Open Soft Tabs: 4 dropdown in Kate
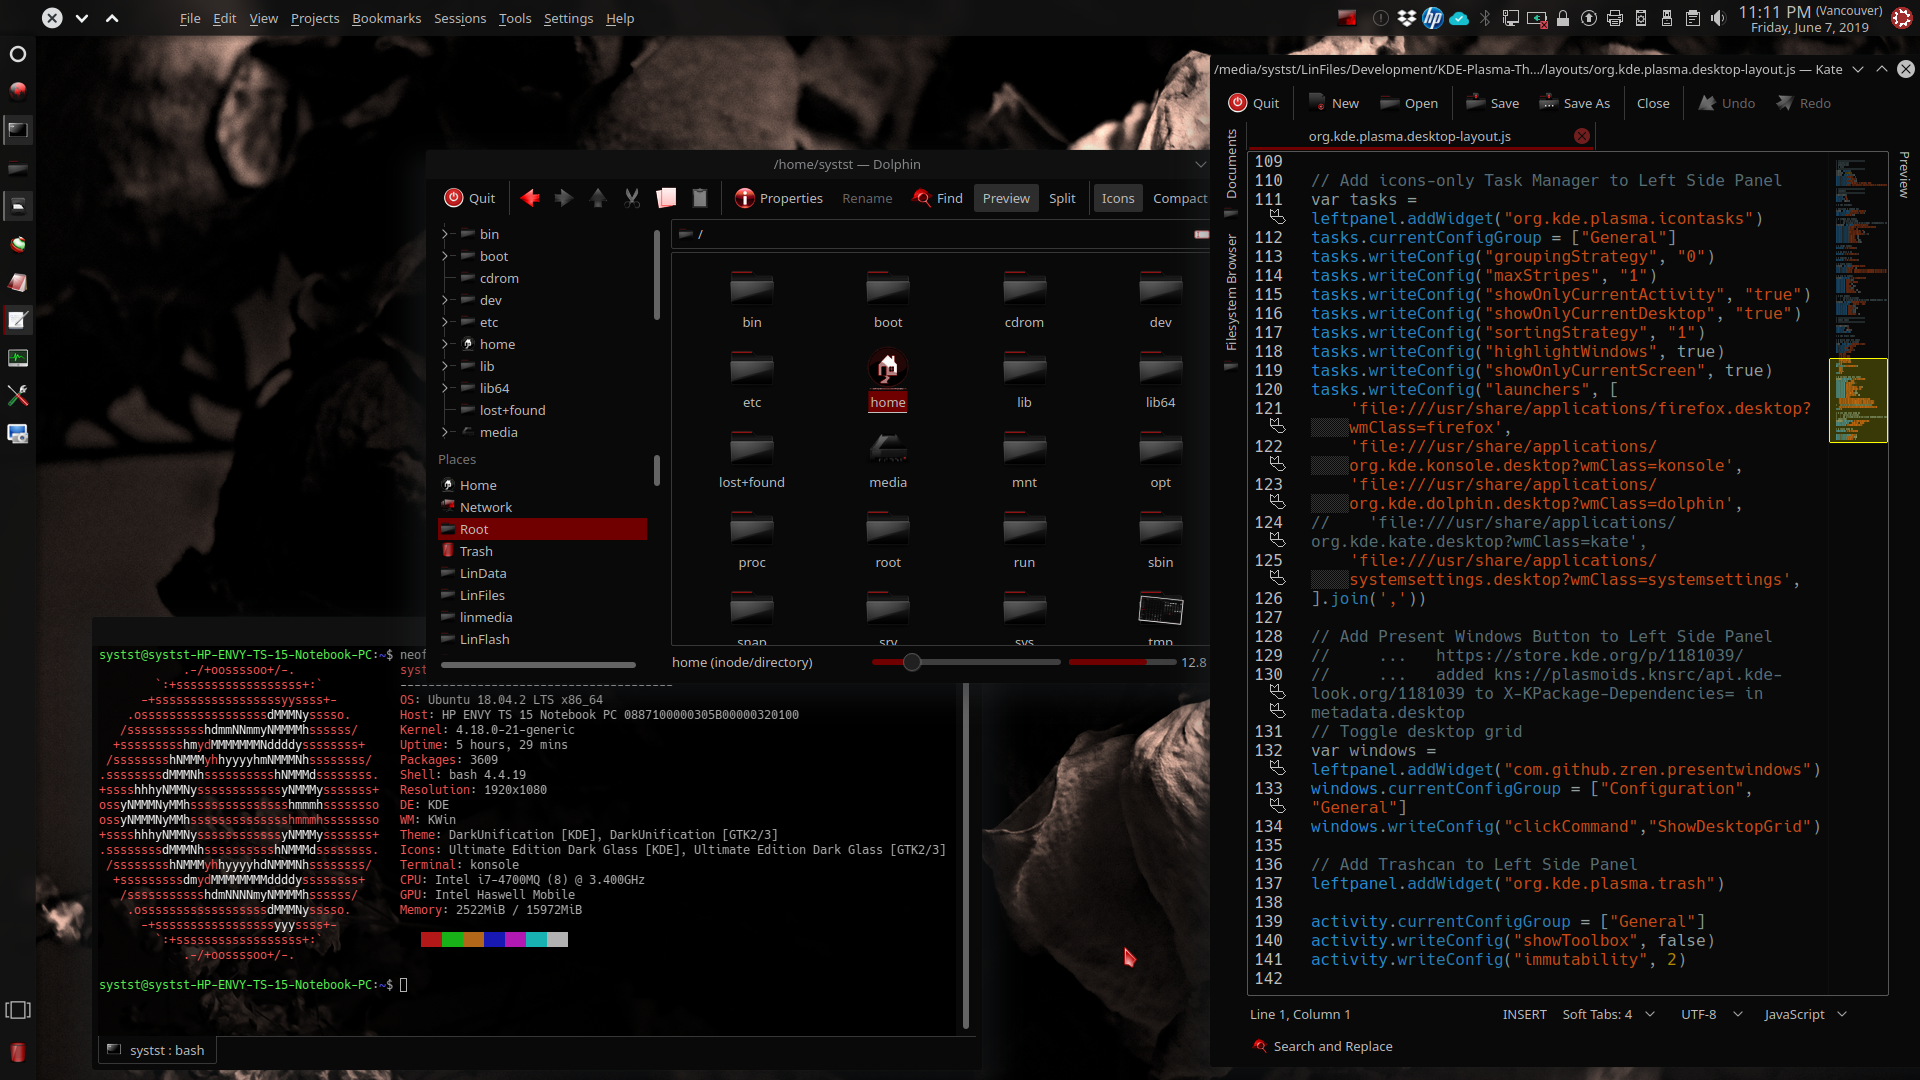Viewport: 1920px width, 1080px height. [x=1608, y=1014]
